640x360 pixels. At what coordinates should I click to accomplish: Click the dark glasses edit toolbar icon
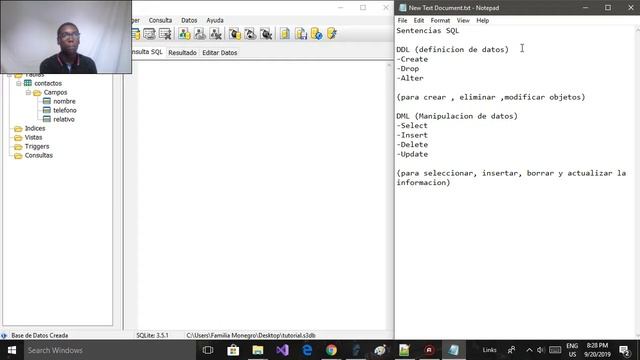tap(250, 34)
